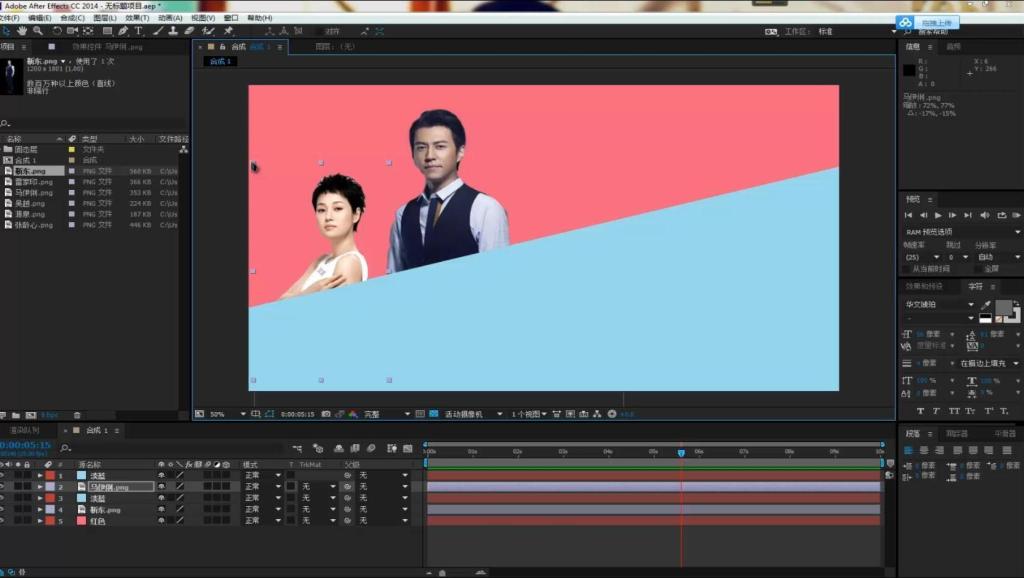Hide layer 4 靳东.png using its eye toggle

click(3, 509)
